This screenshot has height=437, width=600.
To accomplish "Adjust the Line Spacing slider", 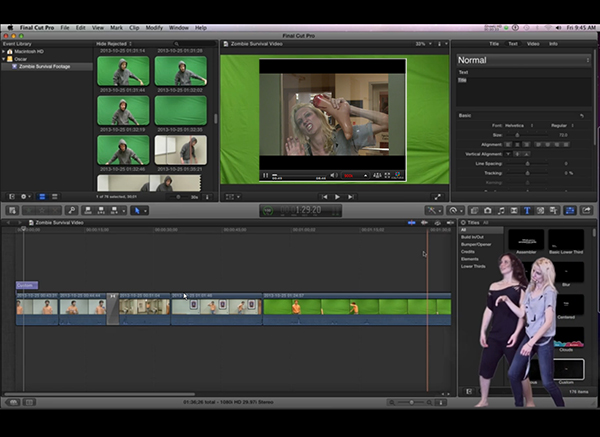I will [x=527, y=164].
